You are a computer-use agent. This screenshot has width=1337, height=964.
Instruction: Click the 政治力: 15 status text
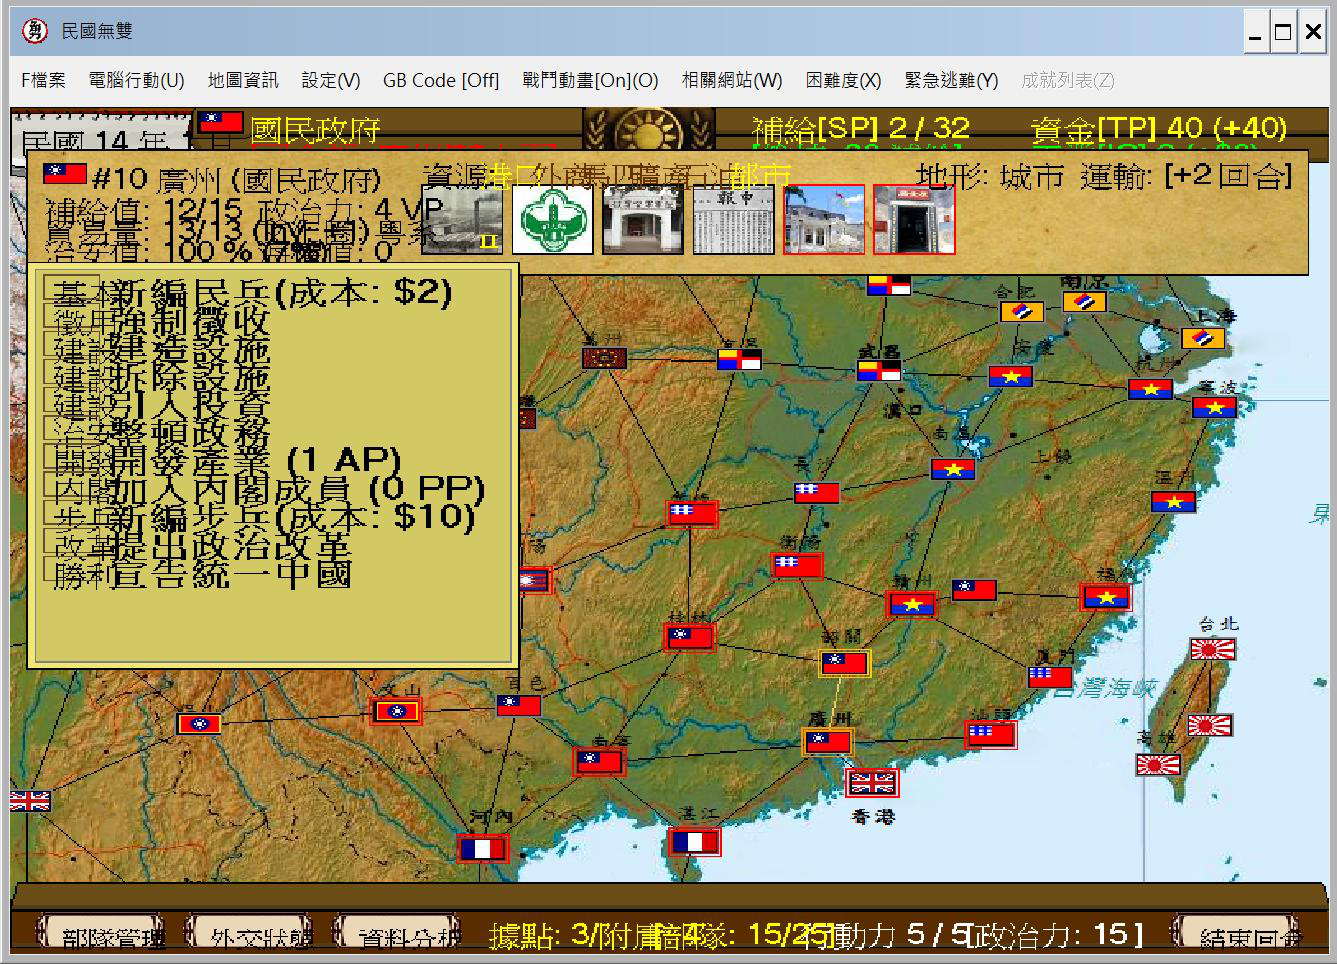pyautogui.click(x=1056, y=935)
